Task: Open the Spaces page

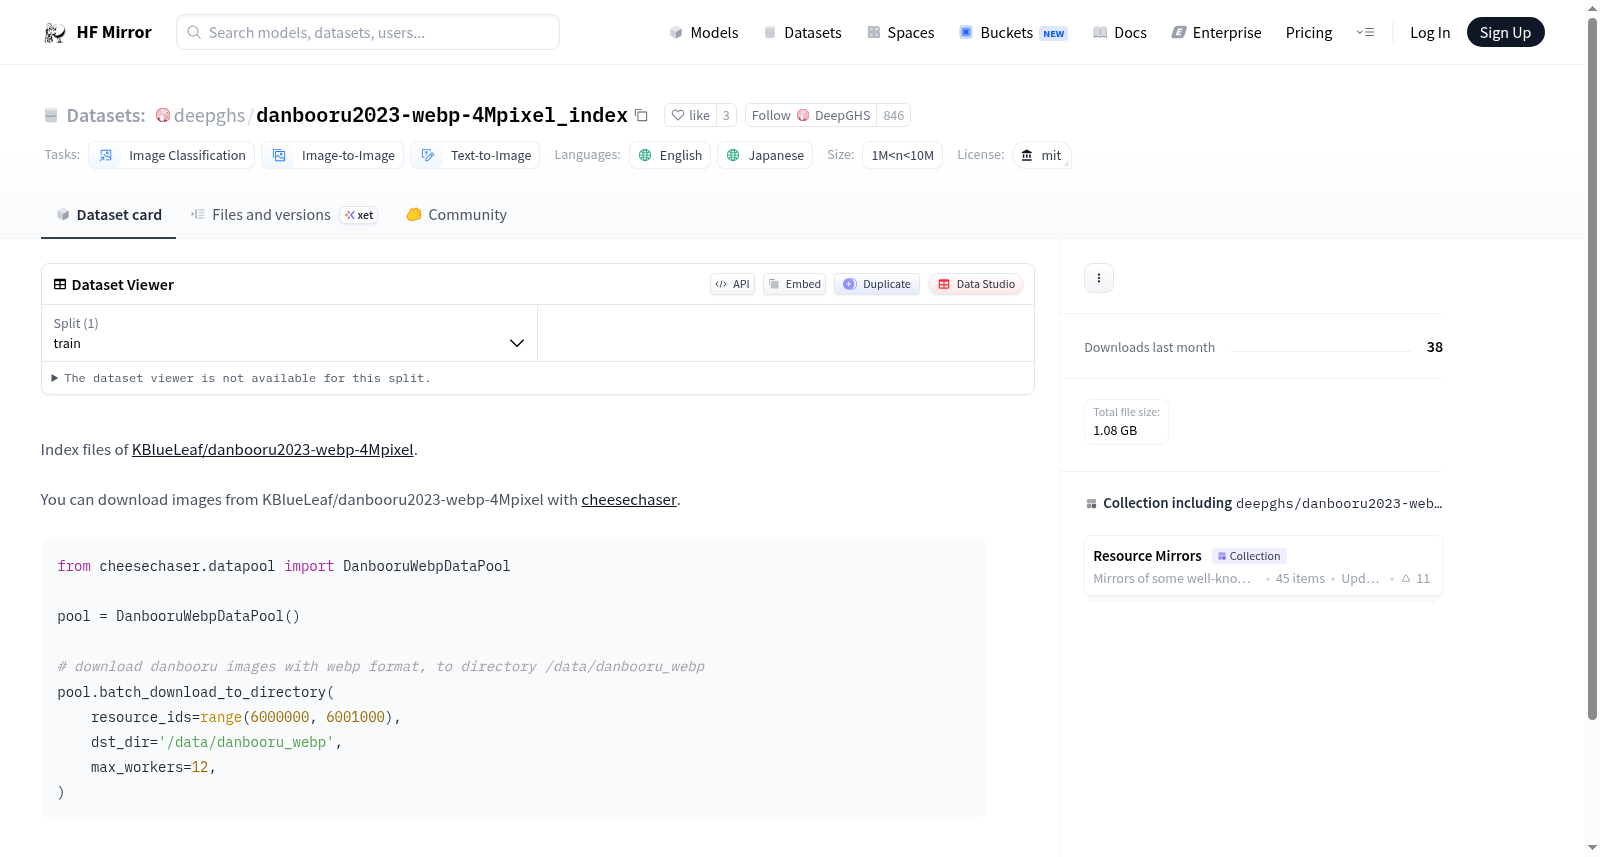Action: pos(901,33)
